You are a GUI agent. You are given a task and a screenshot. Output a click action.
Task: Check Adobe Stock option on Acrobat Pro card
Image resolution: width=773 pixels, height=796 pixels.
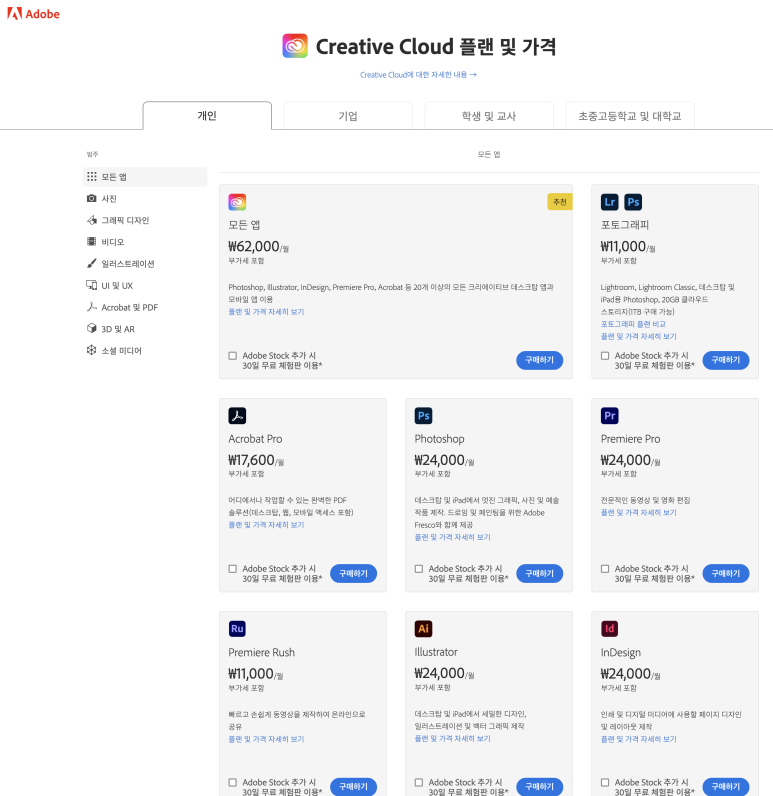point(232,569)
